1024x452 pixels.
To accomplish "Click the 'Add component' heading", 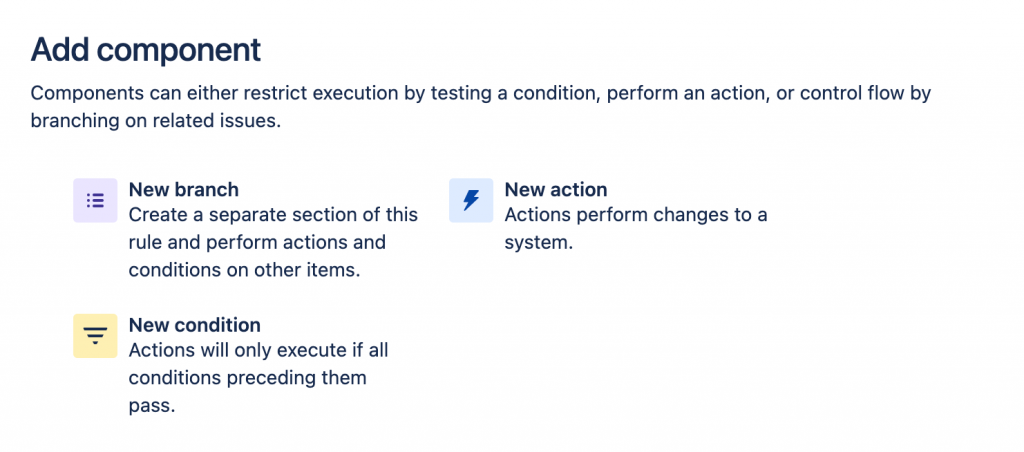I will (145, 49).
